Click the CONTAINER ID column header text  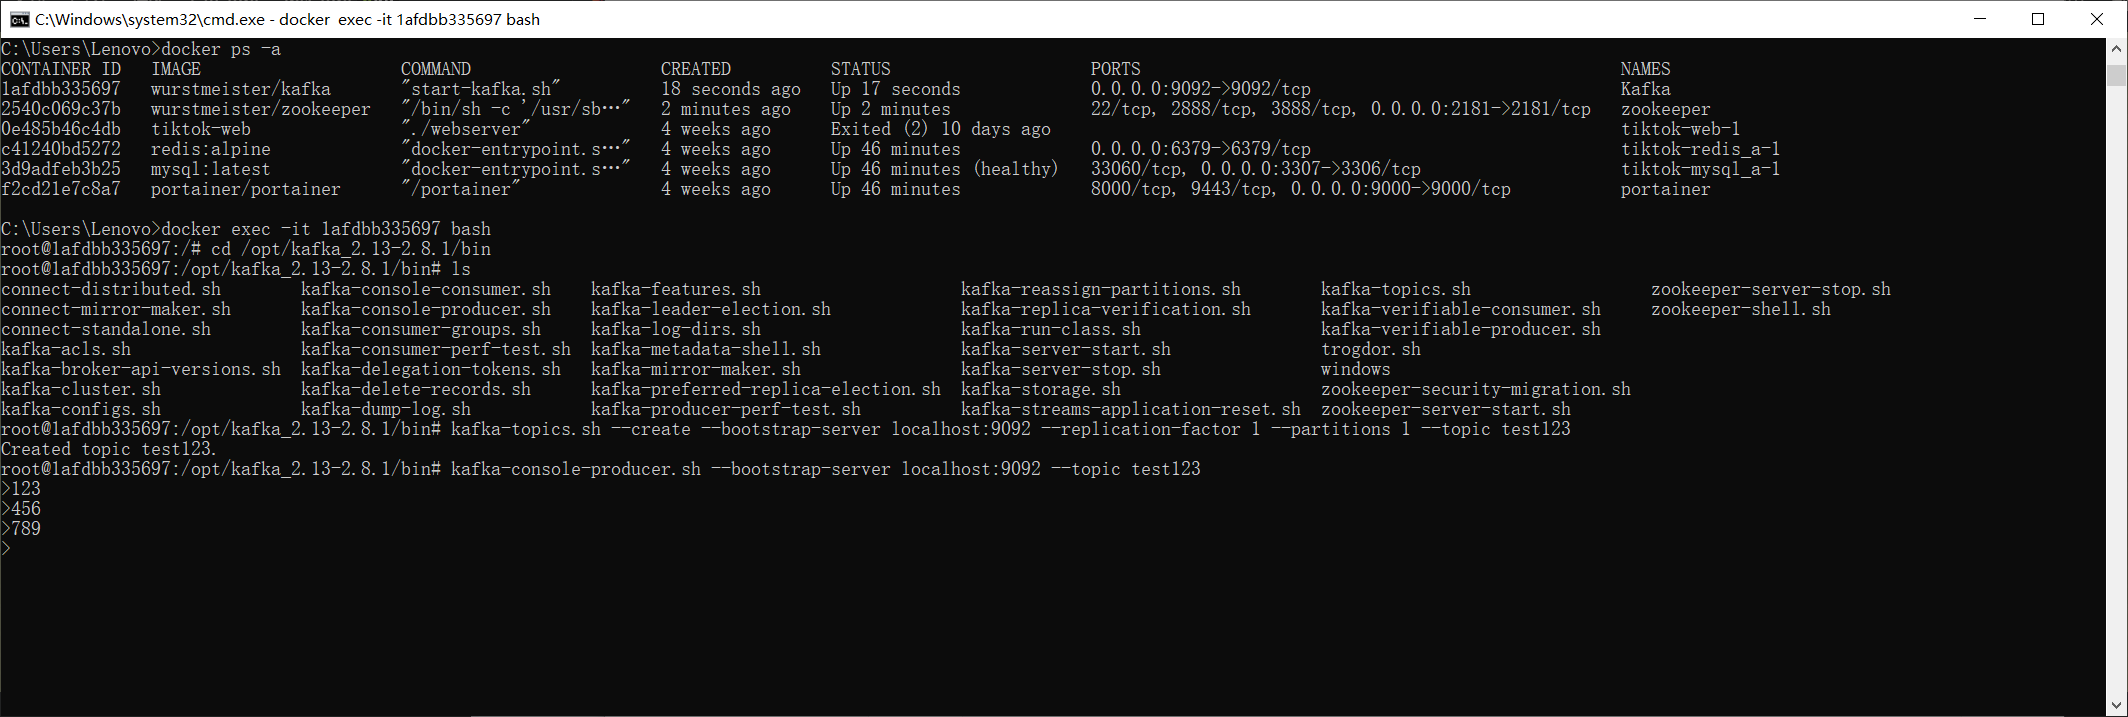pos(61,69)
